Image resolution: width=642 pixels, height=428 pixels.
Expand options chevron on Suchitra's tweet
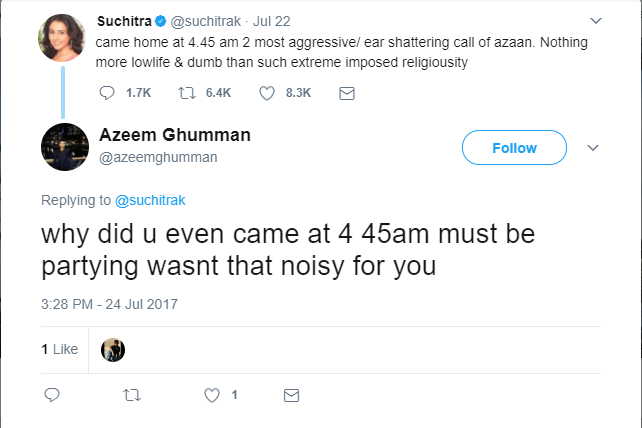pyautogui.click(x=597, y=21)
